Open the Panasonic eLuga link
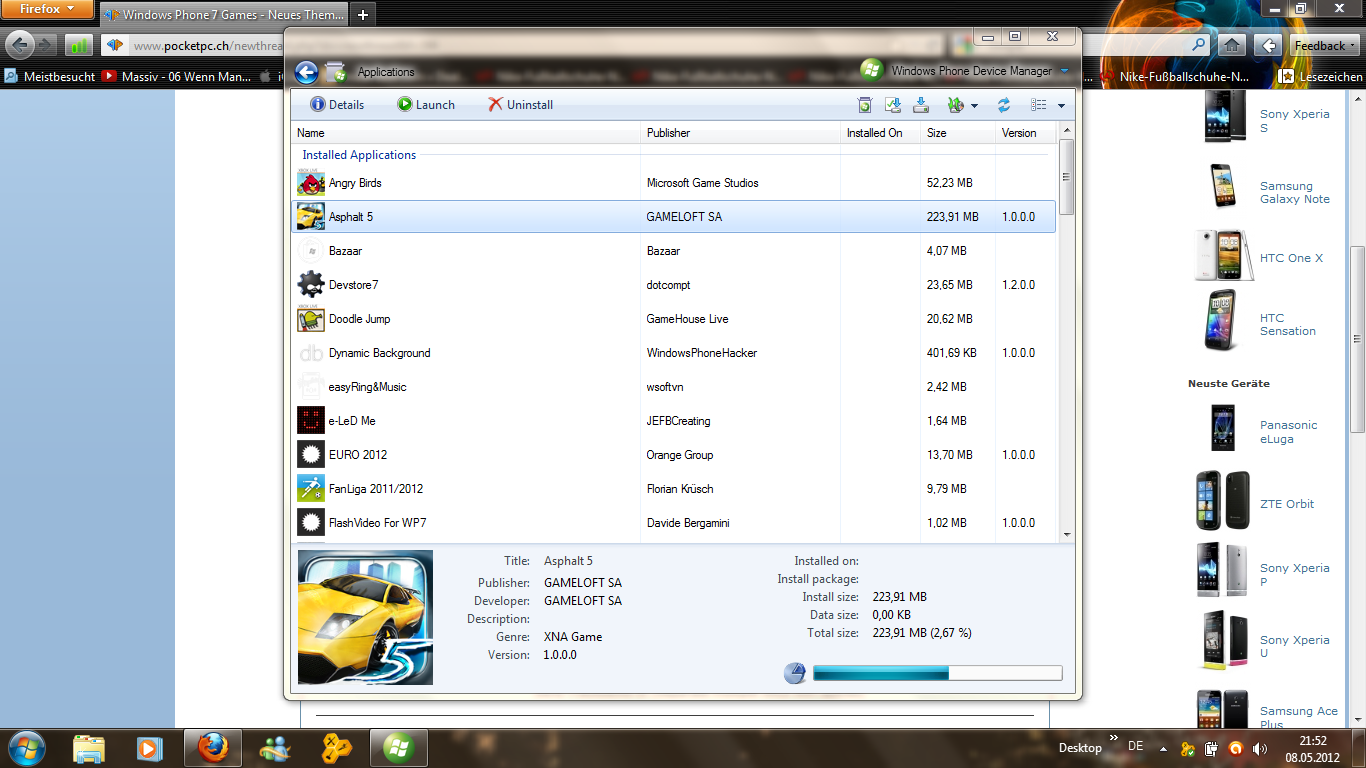The height and width of the screenshot is (768, 1366). 1288,432
